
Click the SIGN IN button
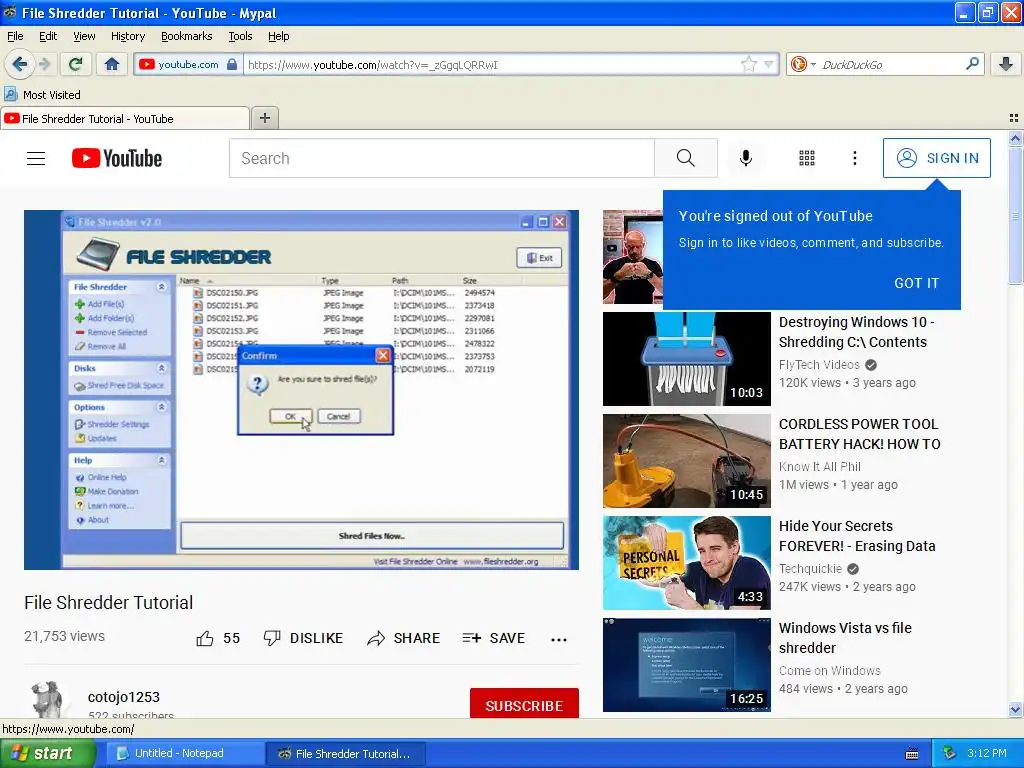tap(936, 158)
